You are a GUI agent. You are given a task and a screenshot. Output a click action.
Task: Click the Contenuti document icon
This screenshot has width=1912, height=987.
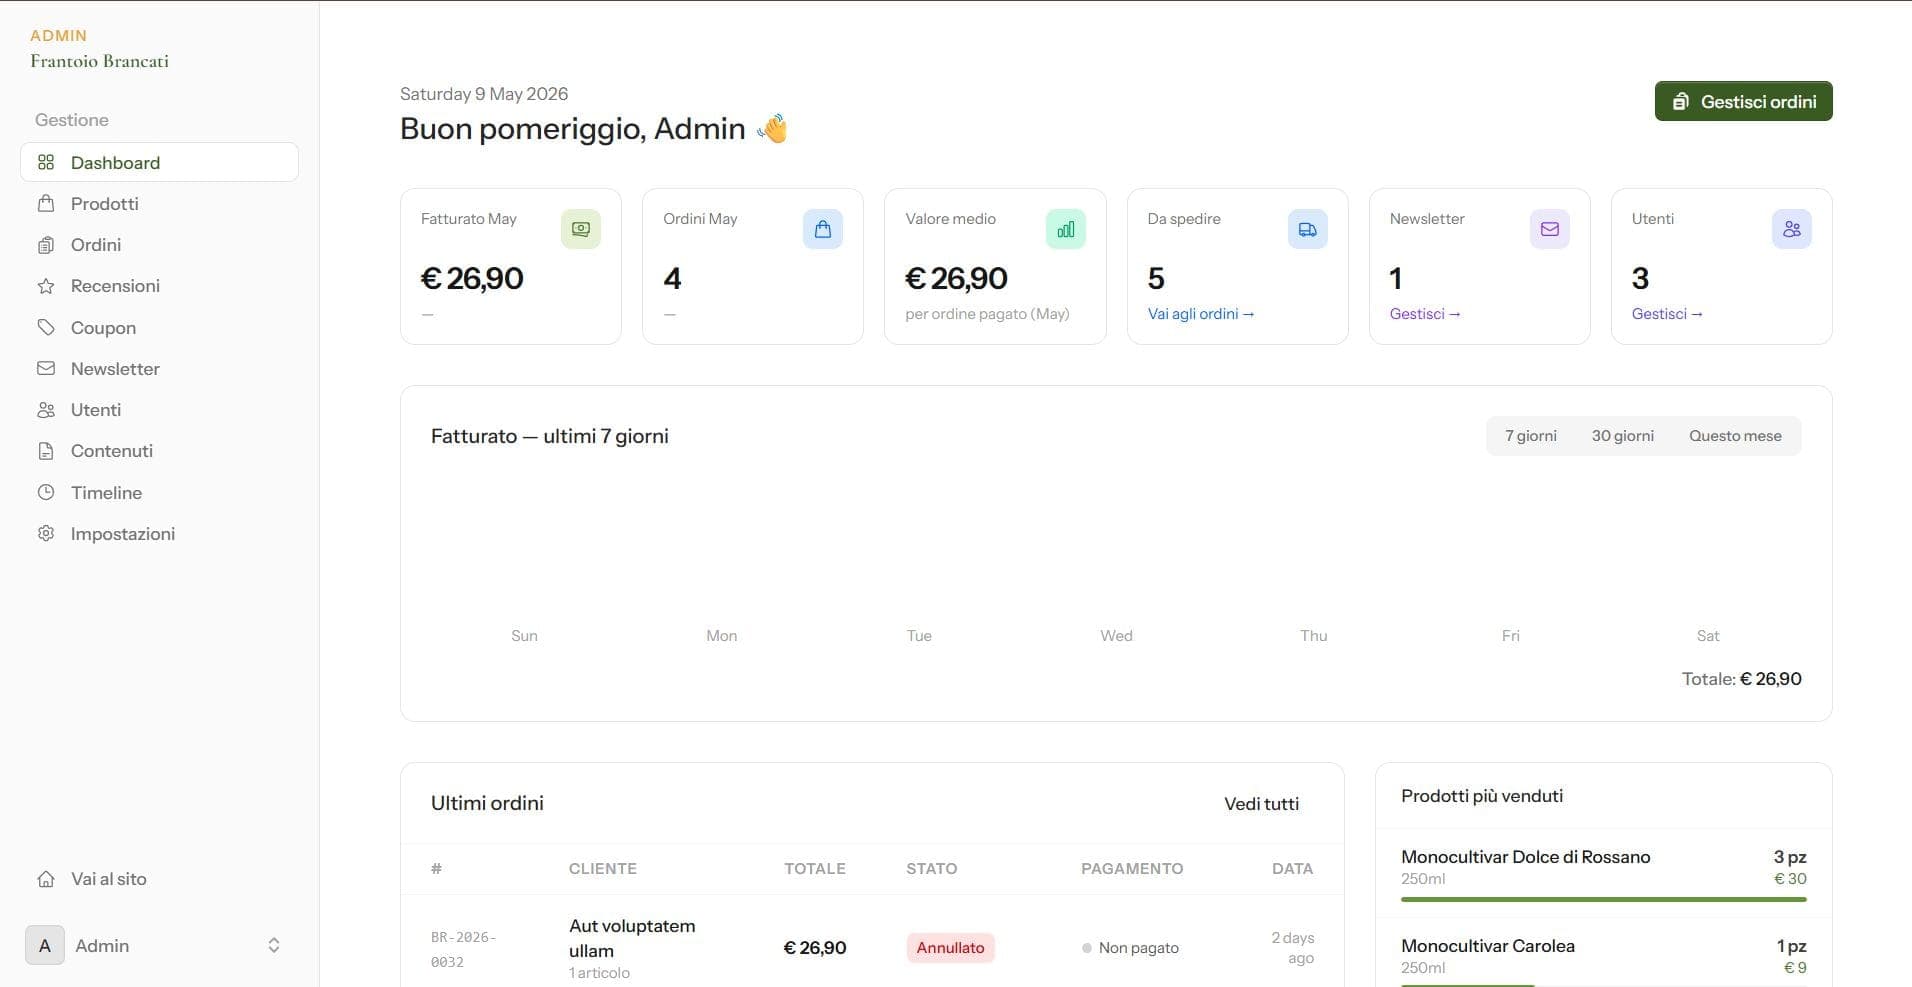46,451
